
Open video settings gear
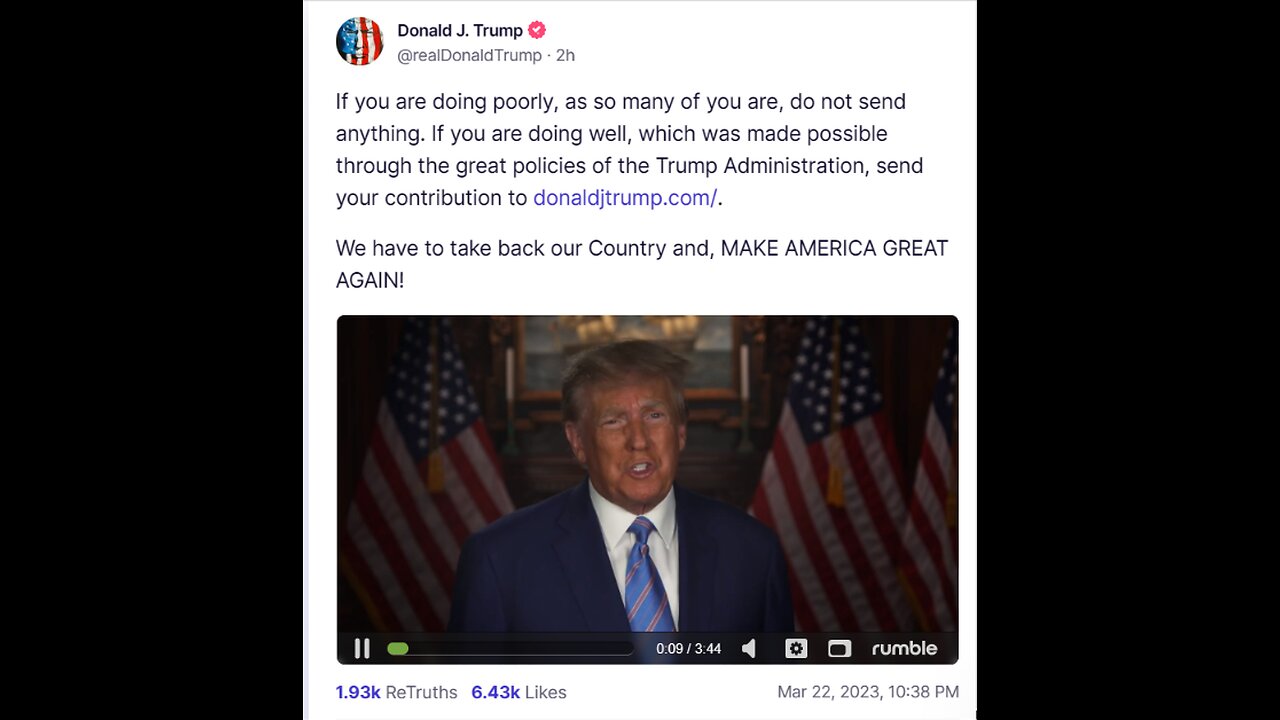pos(796,649)
